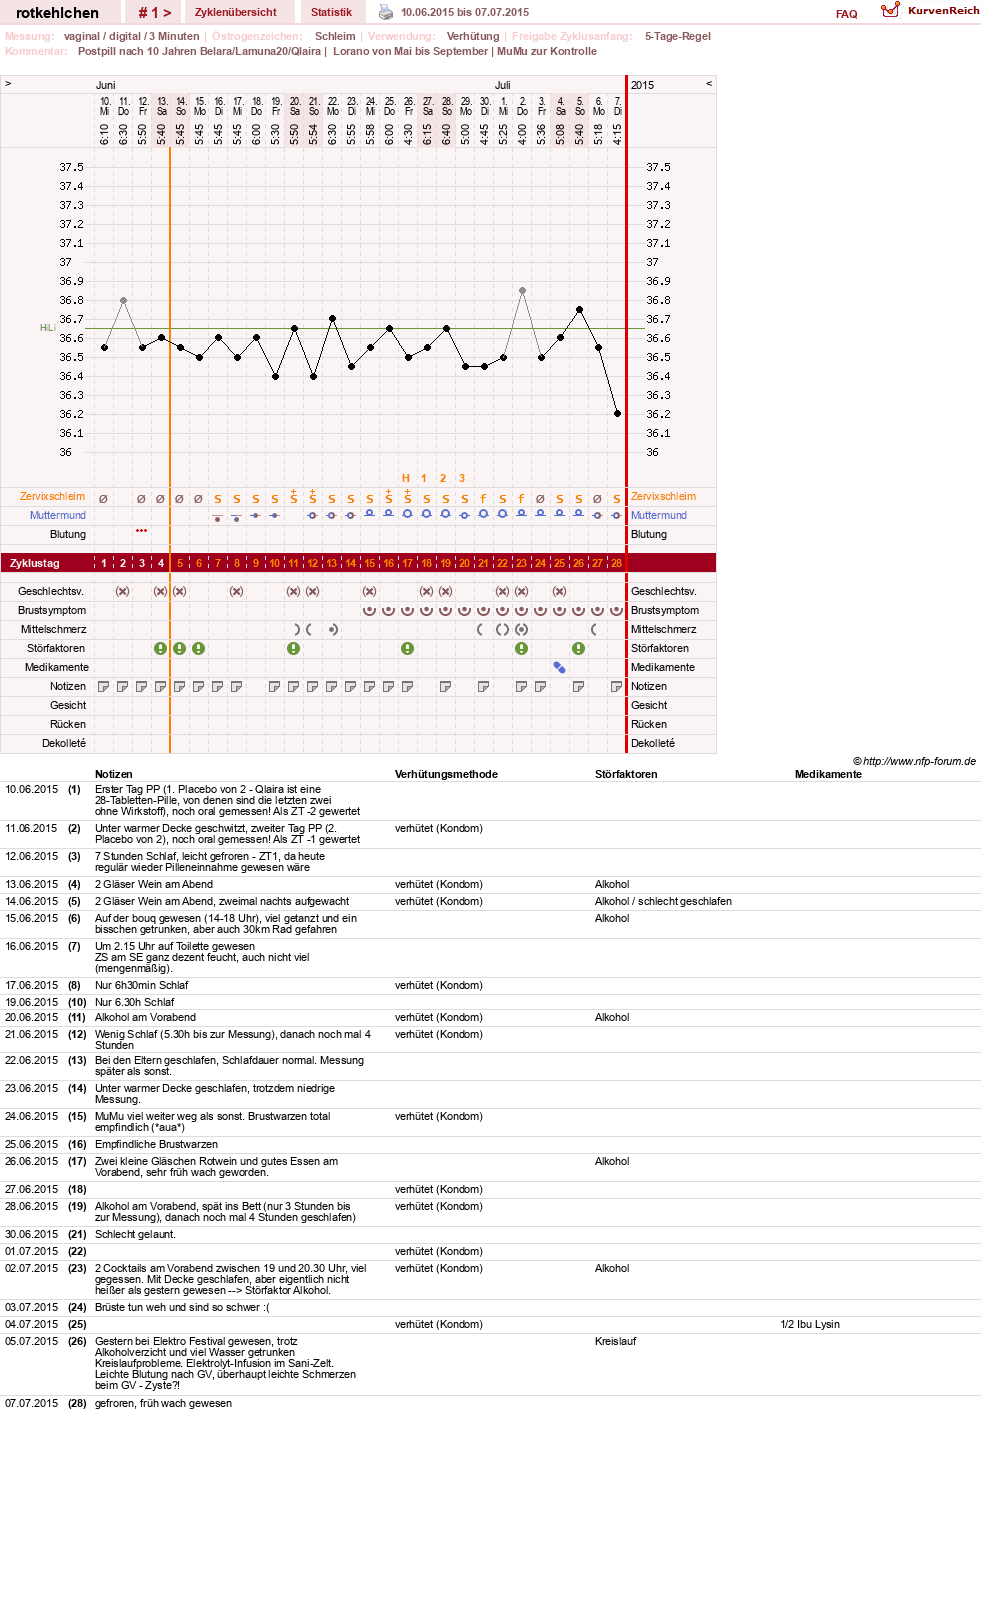Click the 'Verhütungsmethode' column header
Screen dimensions: 981x1622
pyautogui.click(x=446, y=774)
